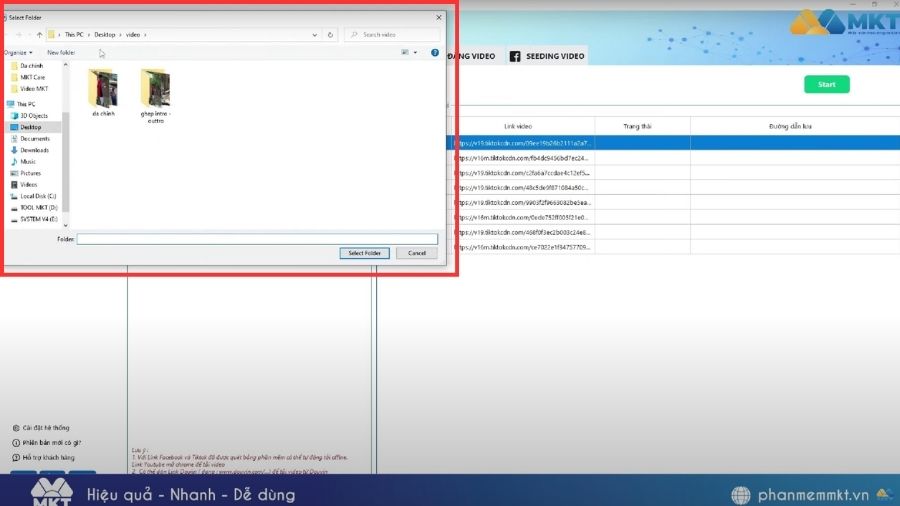
Task: Select Downloads in the navigation pane
Action: pyautogui.click(x=34, y=150)
